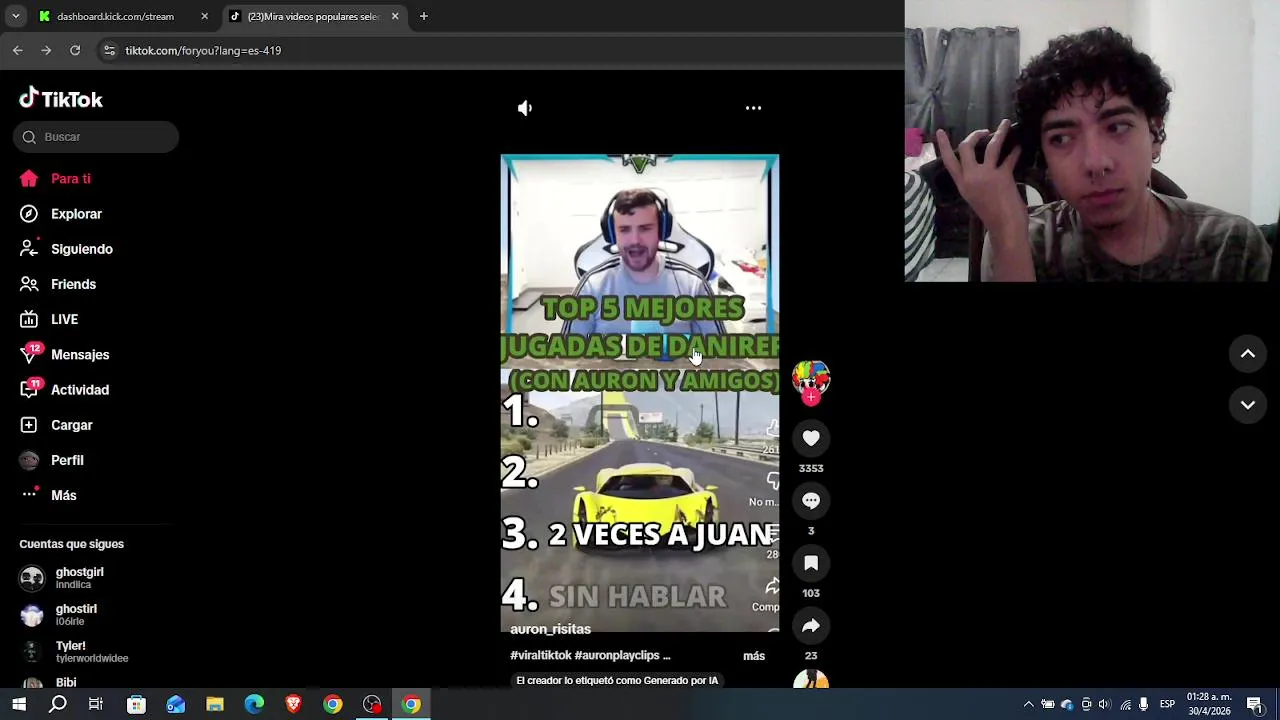
Task: Follow the creator with red plus button
Action: click(811, 397)
